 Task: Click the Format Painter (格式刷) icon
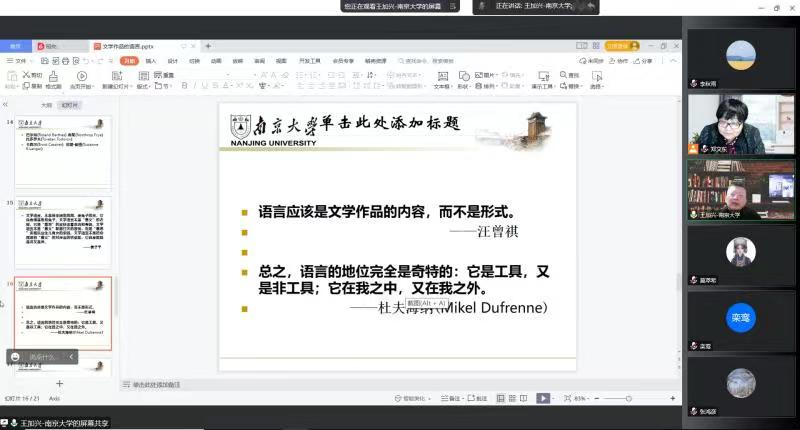pyautogui.click(x=55, y=76)
